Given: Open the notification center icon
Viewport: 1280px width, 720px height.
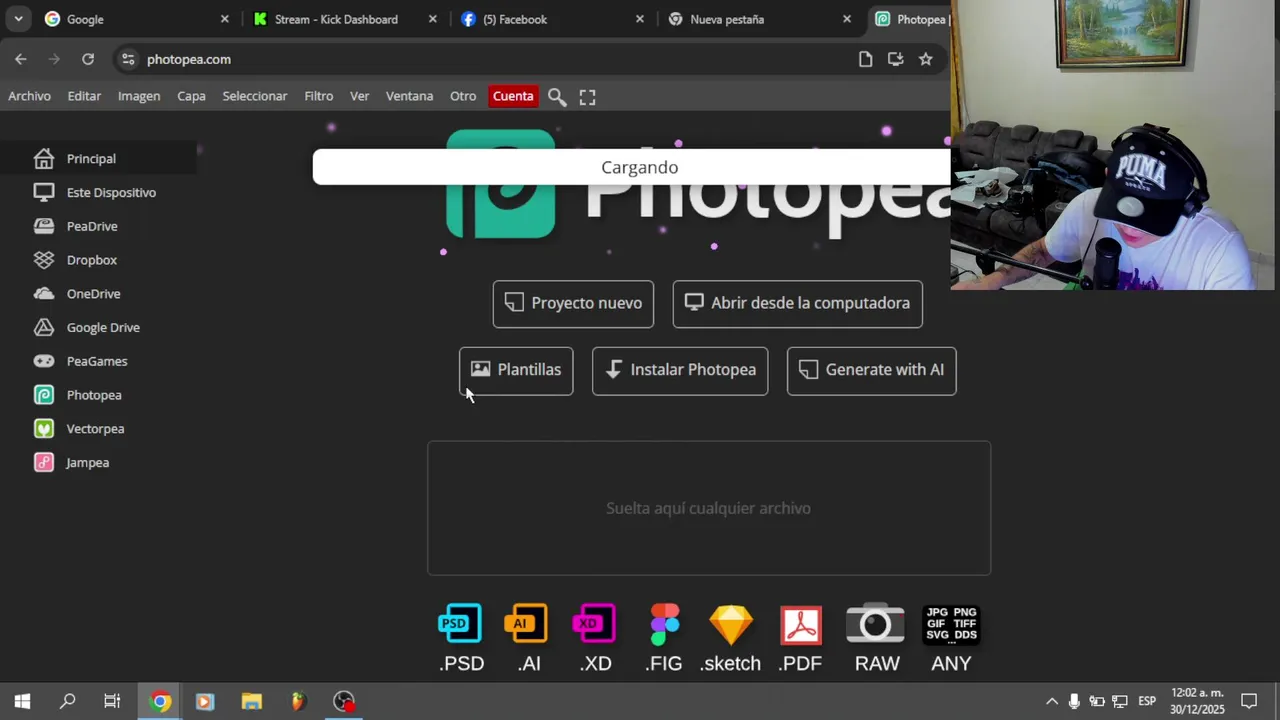Looking at the screenshot, I should (x=1249, y=701).
